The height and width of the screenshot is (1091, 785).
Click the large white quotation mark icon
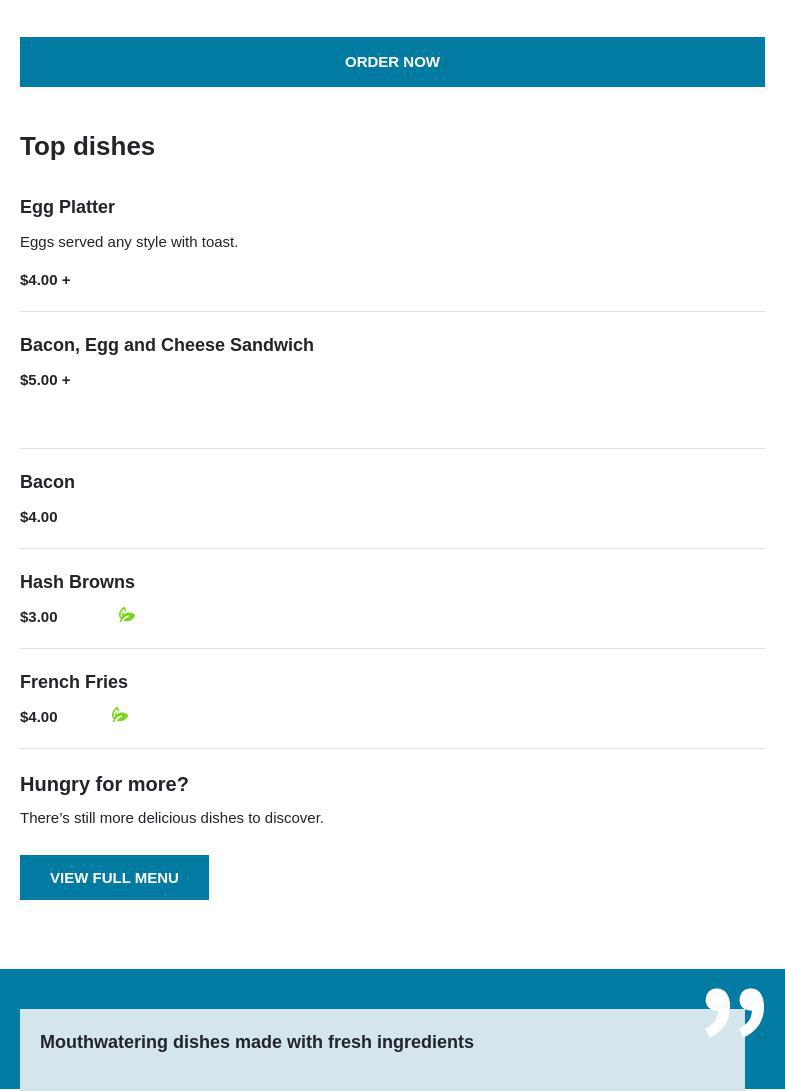[x=734, y=1012]
